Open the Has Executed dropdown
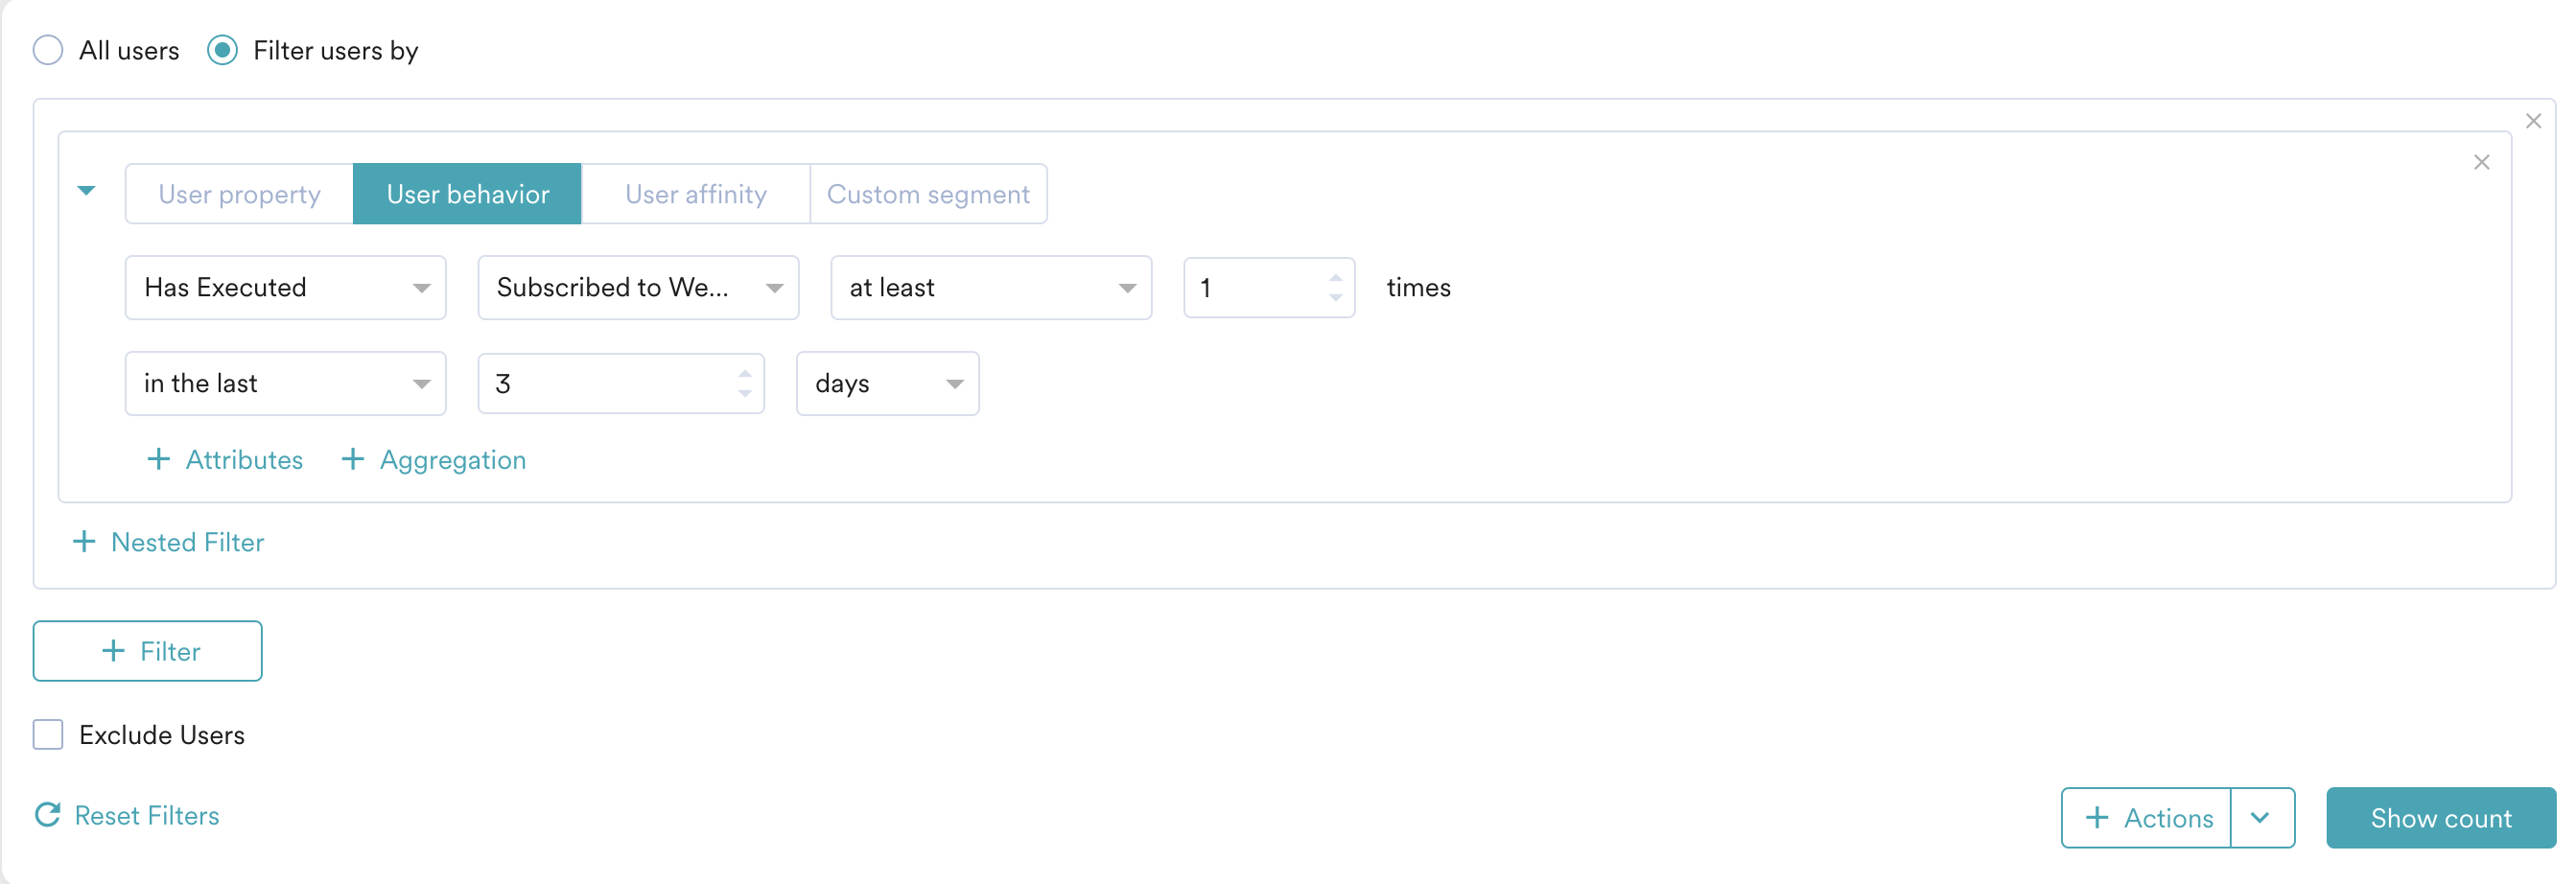 pyautogui.click(x=285, y=288)
